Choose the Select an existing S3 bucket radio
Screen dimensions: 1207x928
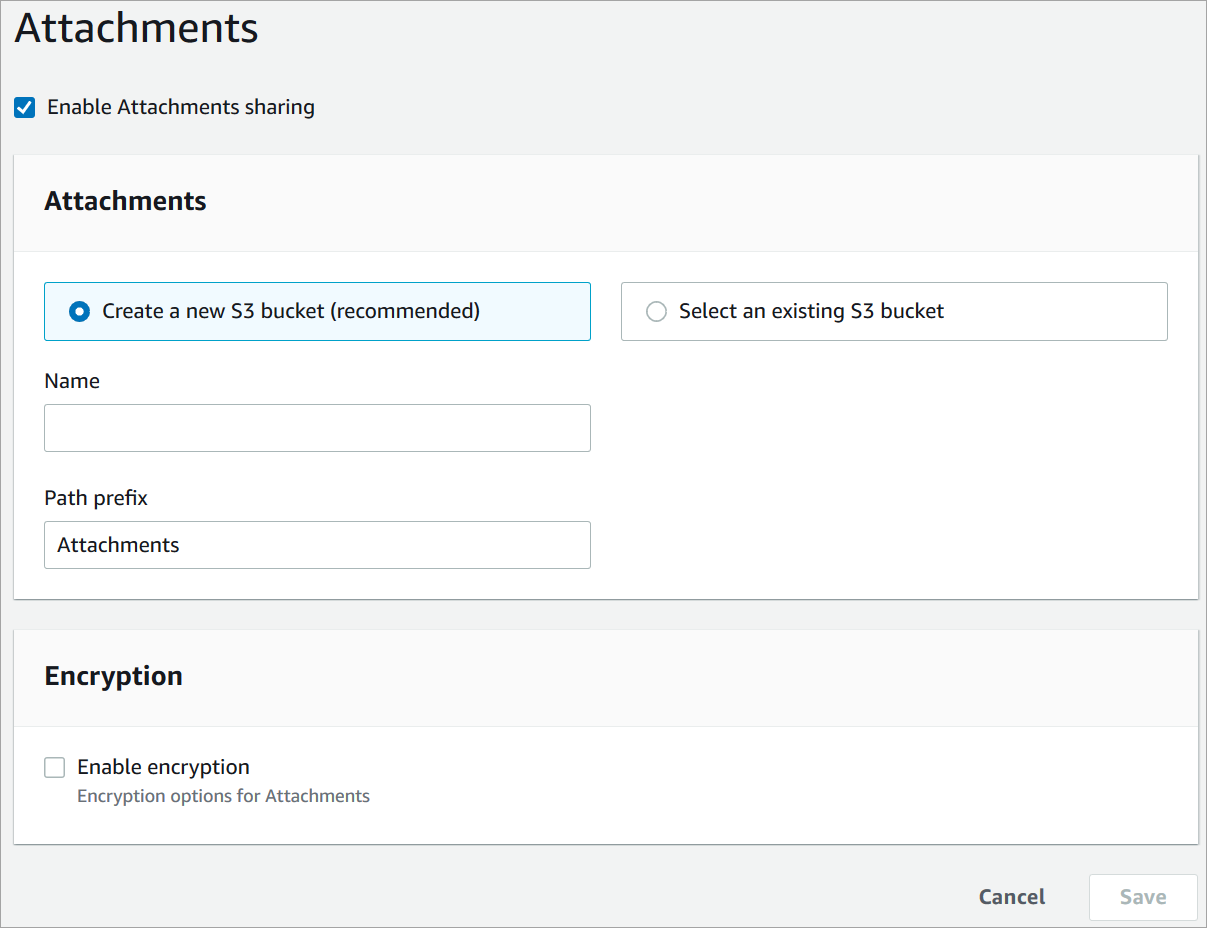tap(656, 312)
